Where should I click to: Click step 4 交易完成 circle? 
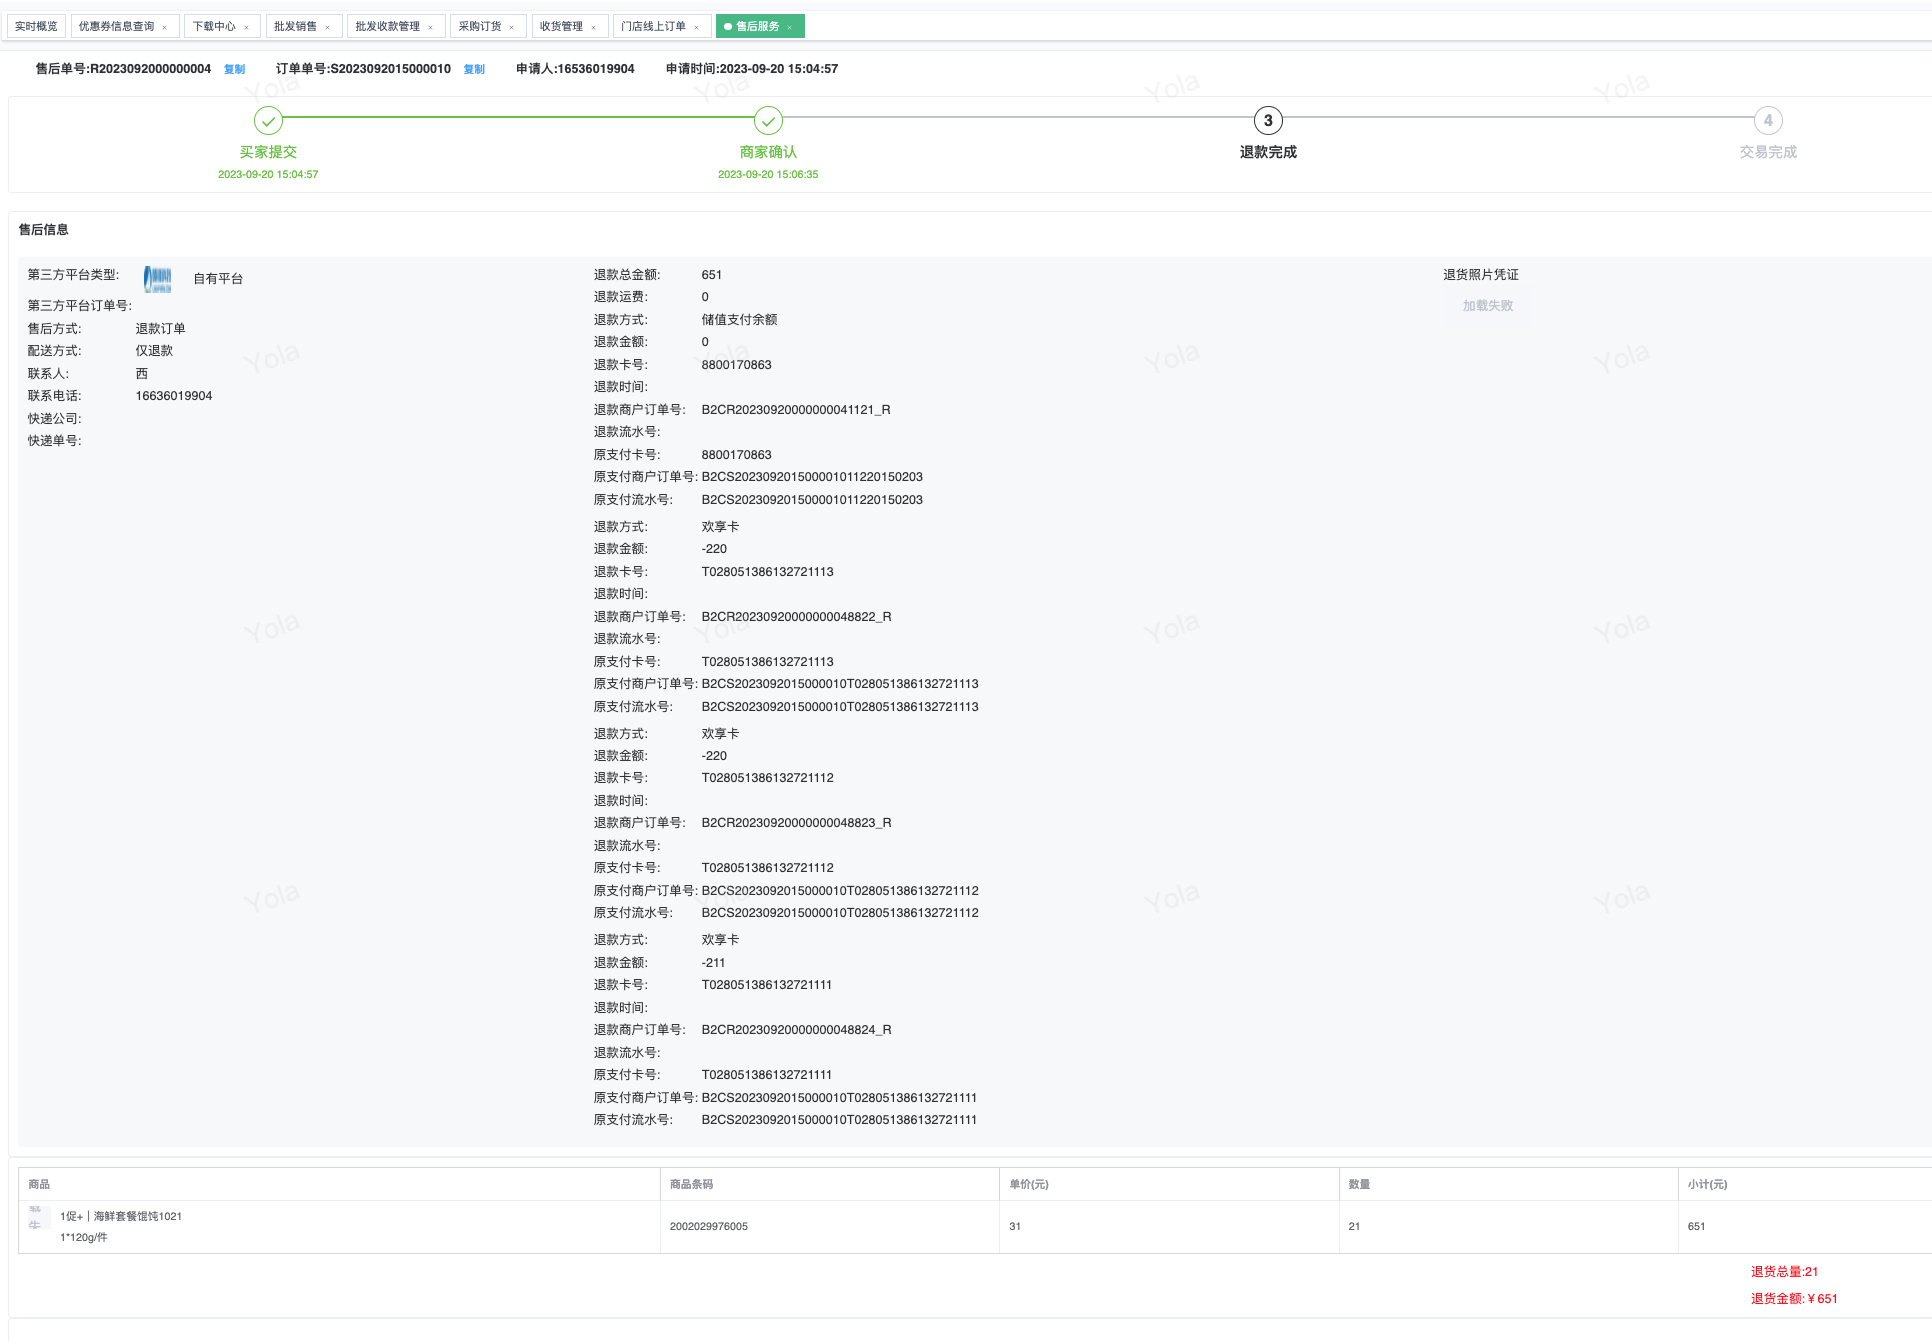point(1768,121)
